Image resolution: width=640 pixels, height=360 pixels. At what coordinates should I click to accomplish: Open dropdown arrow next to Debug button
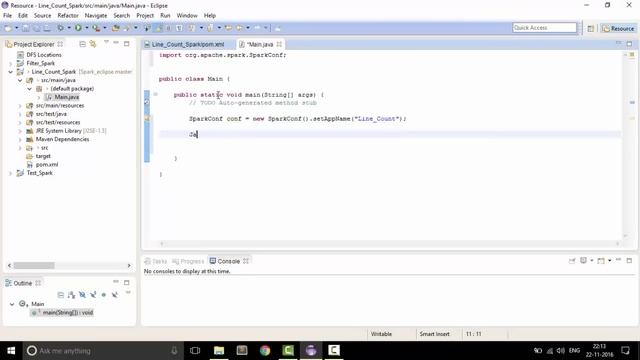pyautogui.click(x=69, y=28)
